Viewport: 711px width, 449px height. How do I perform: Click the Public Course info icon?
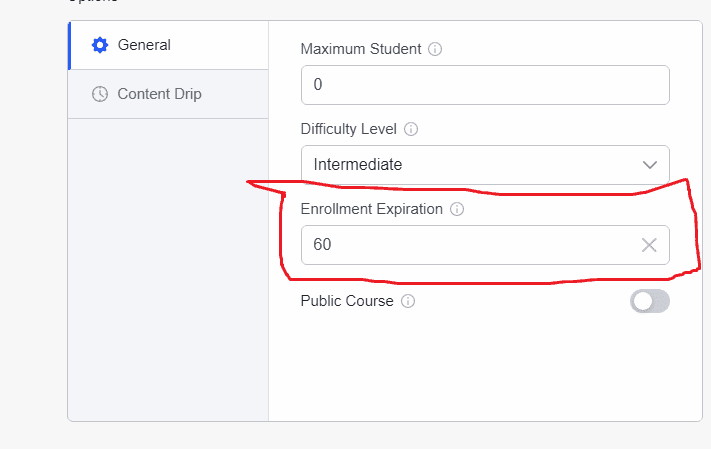click(408, 301)
